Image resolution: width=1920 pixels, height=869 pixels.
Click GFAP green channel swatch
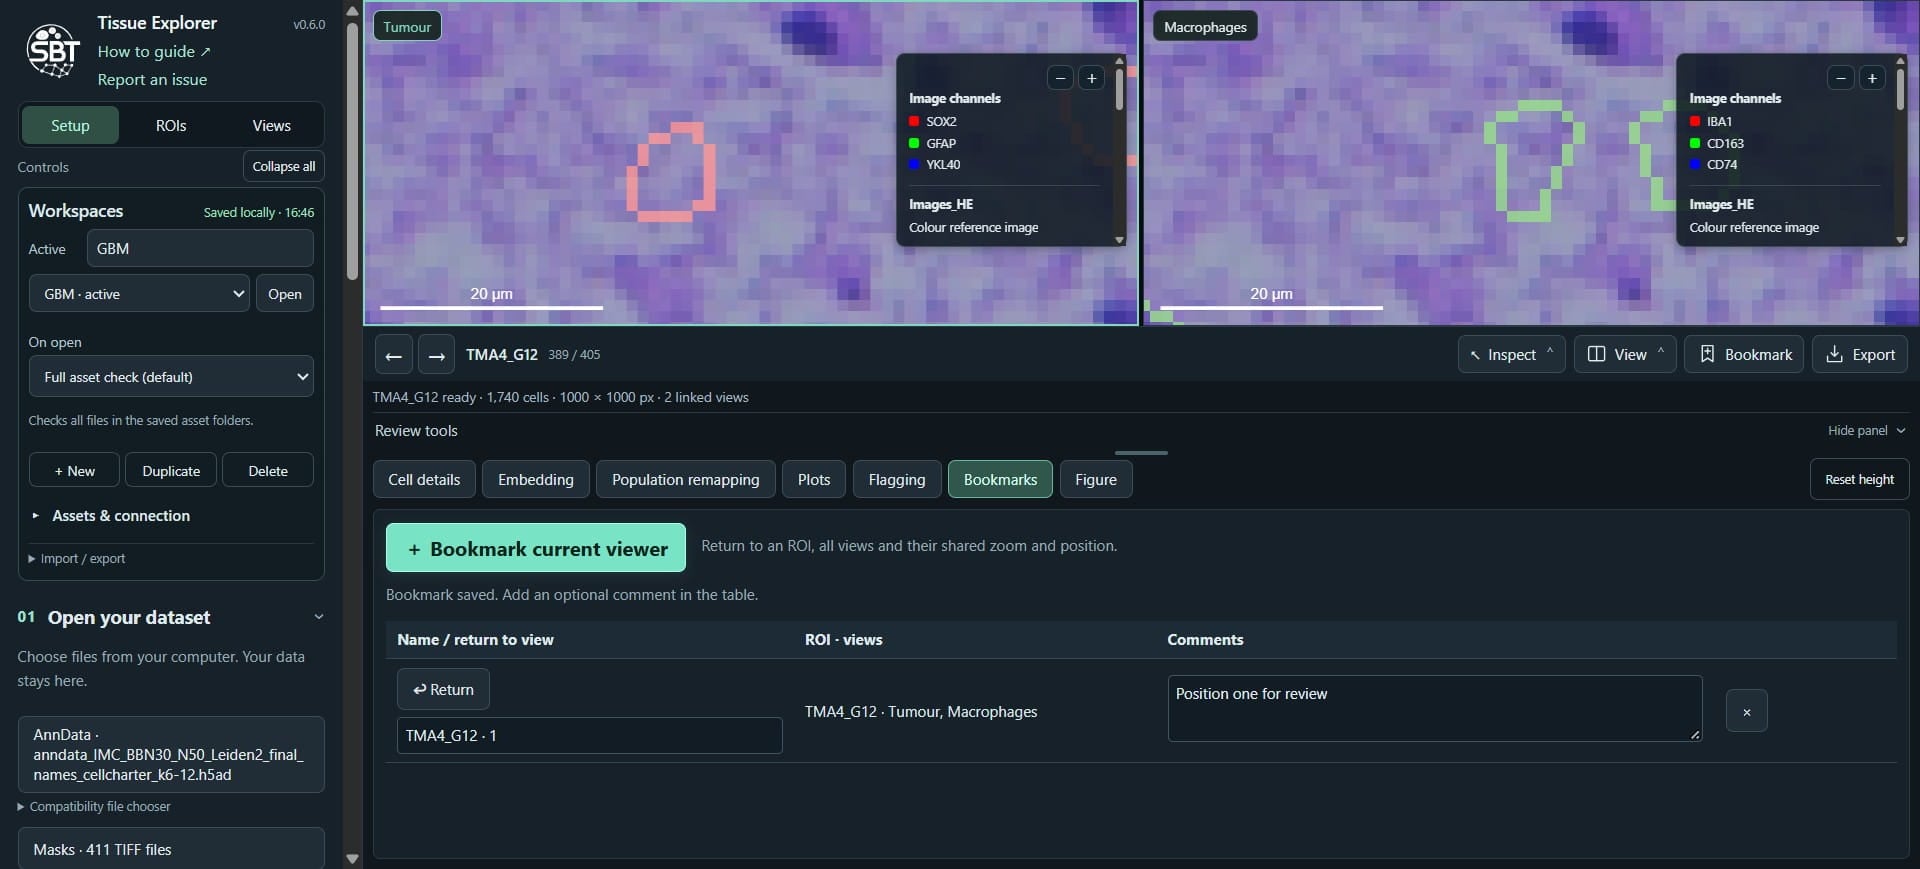tap(914, 143)
